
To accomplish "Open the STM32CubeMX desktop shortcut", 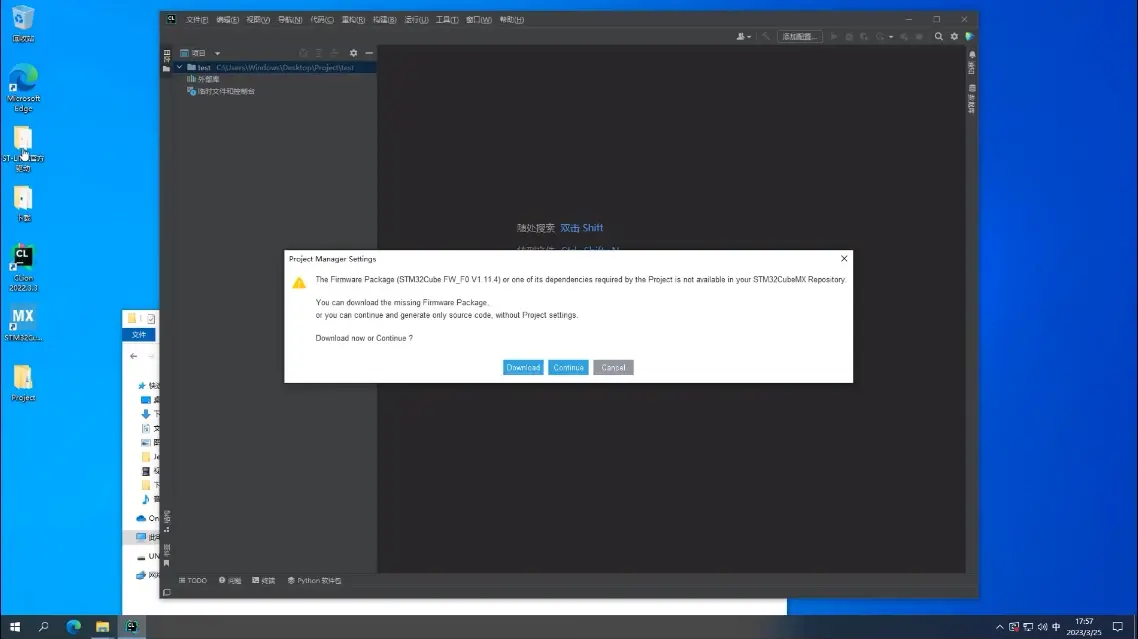I will click(x=23, y=324).
